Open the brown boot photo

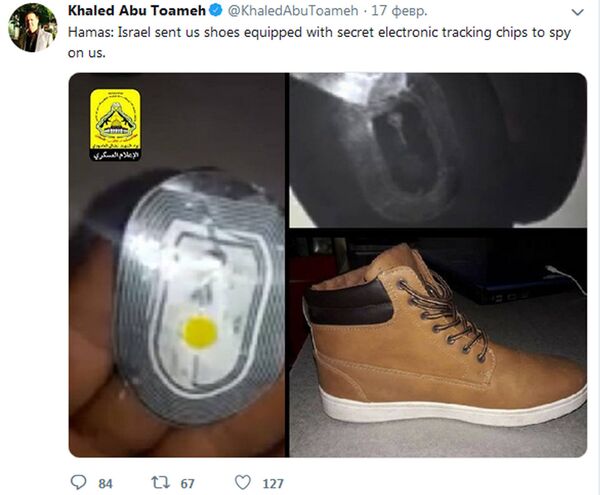[x=438, y=343]
